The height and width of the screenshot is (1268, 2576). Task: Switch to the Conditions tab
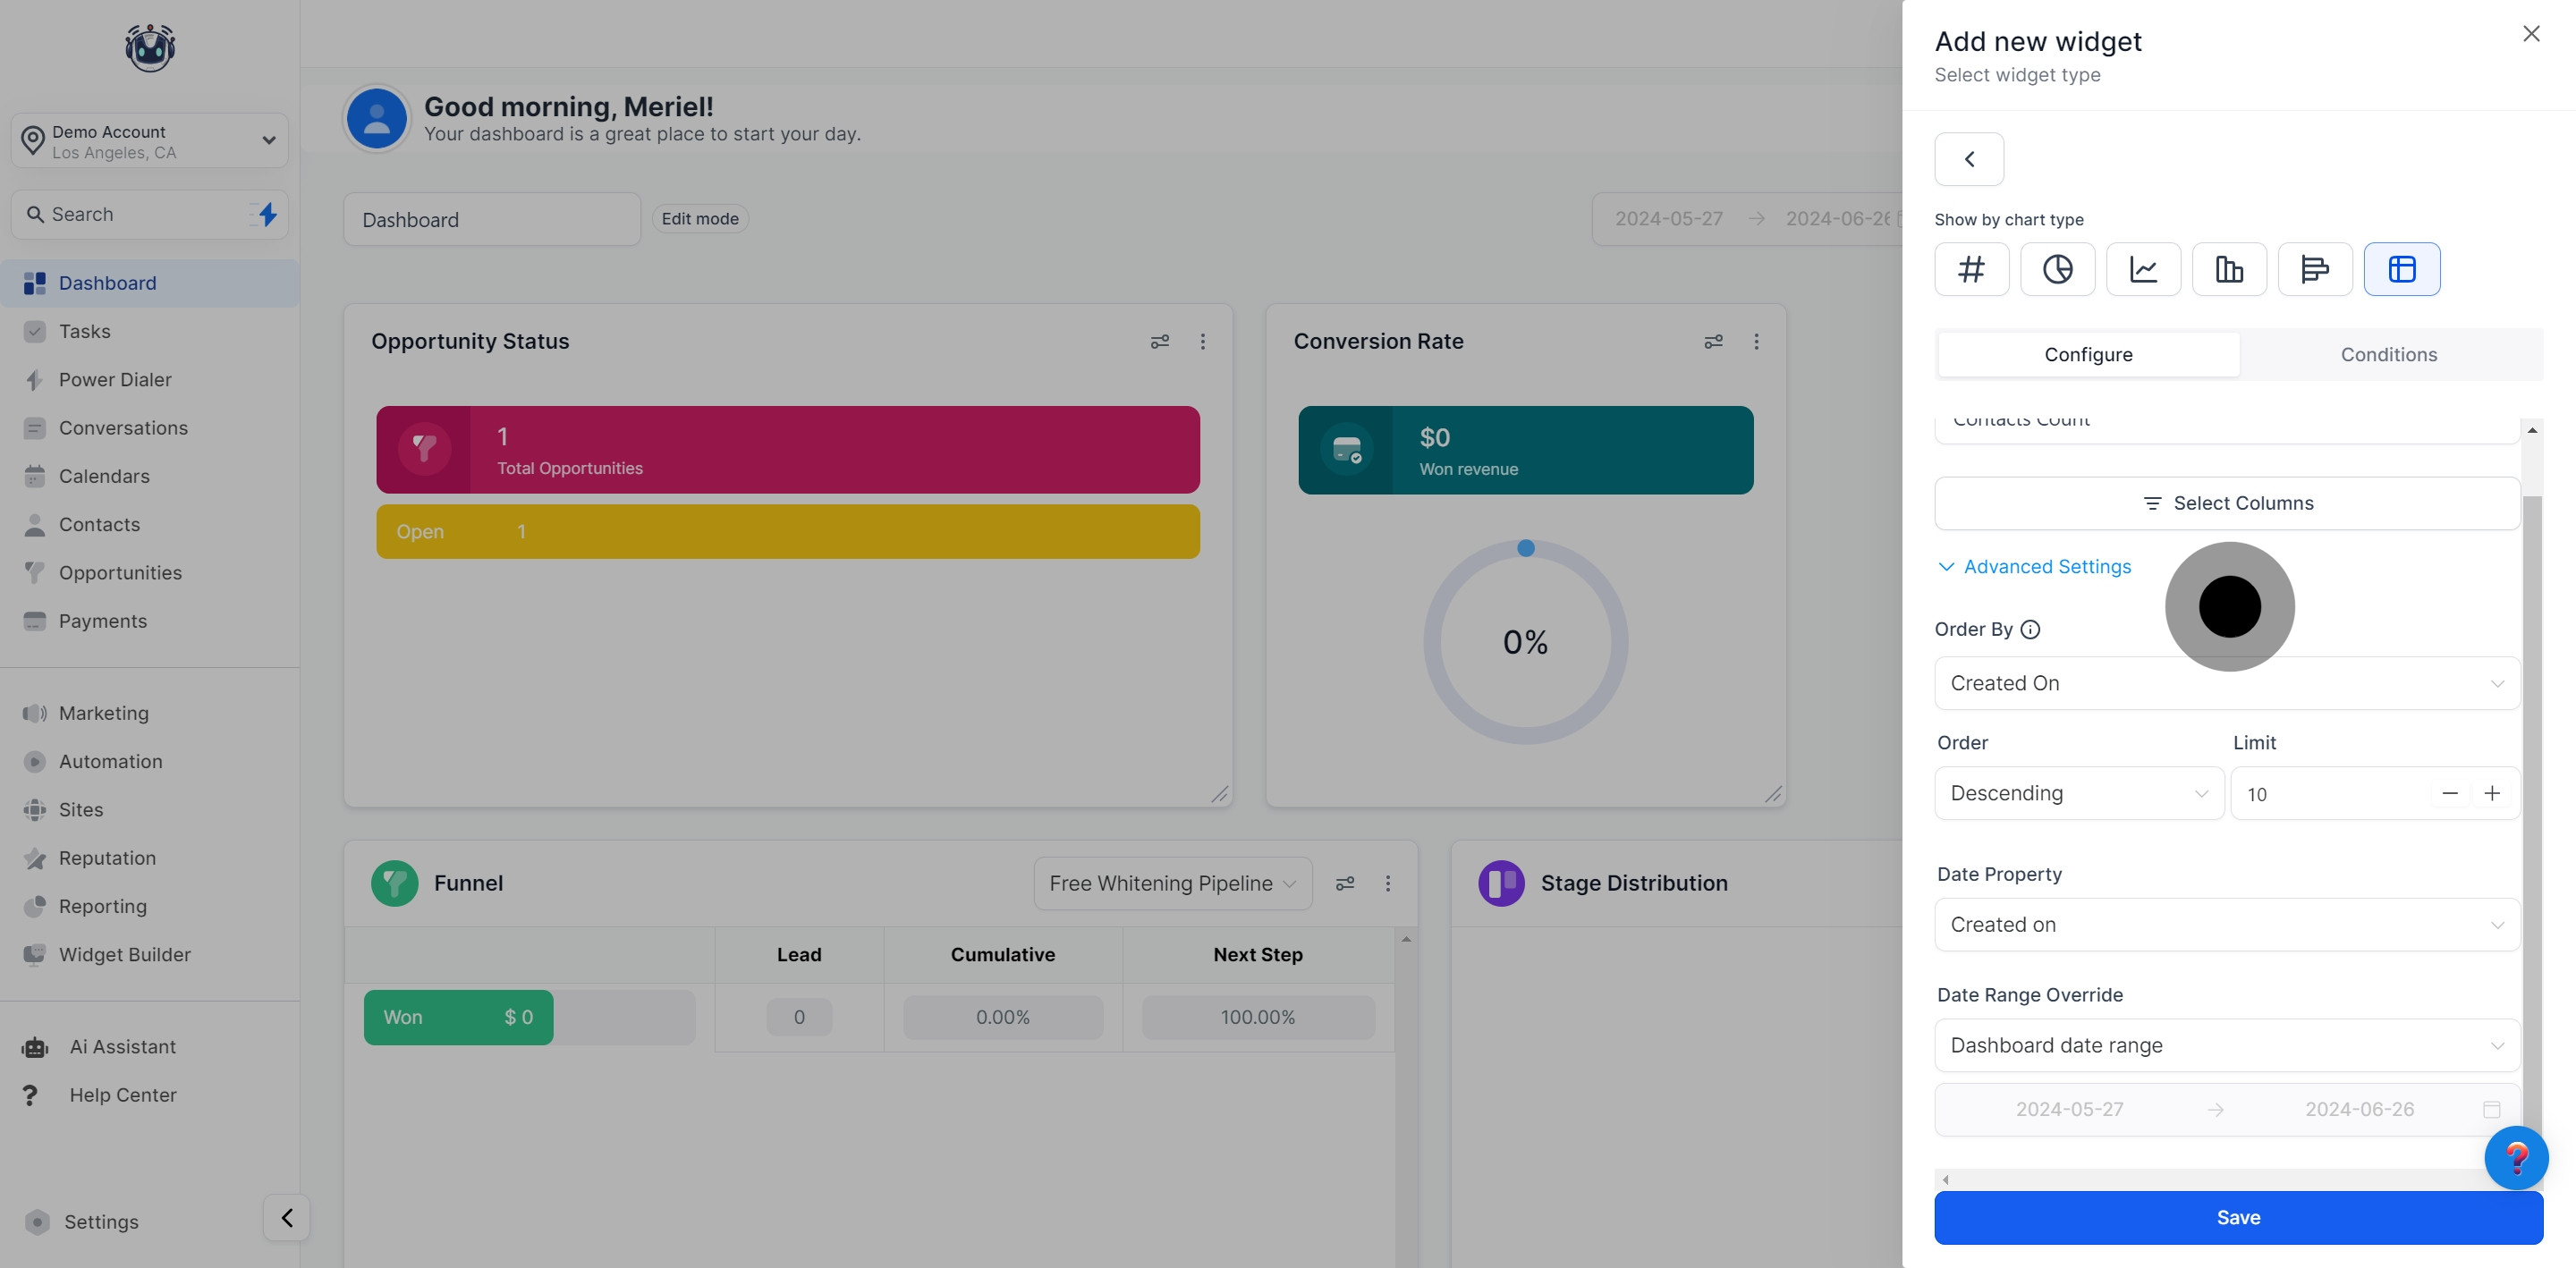click(2388, 355)
